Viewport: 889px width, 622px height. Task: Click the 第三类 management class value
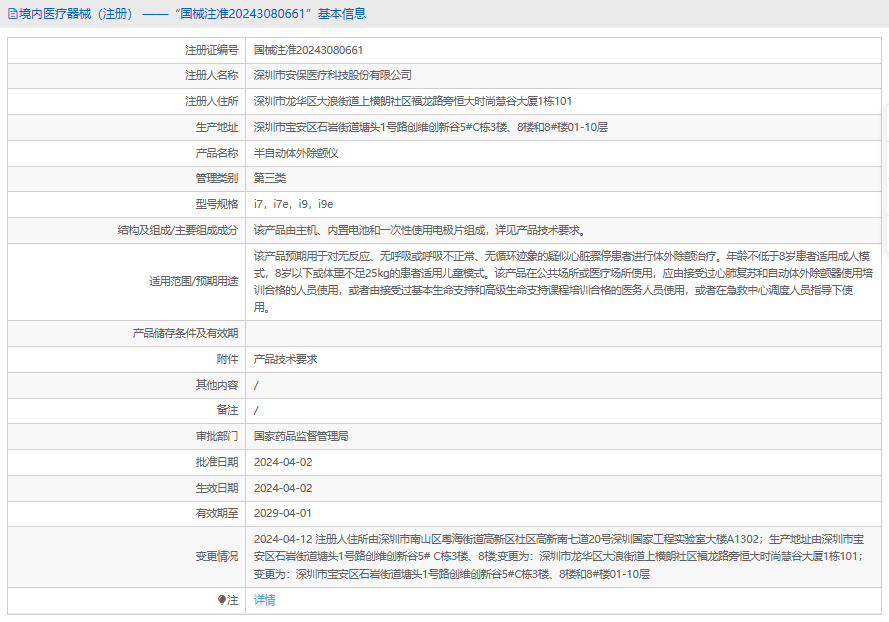(270, 178)
